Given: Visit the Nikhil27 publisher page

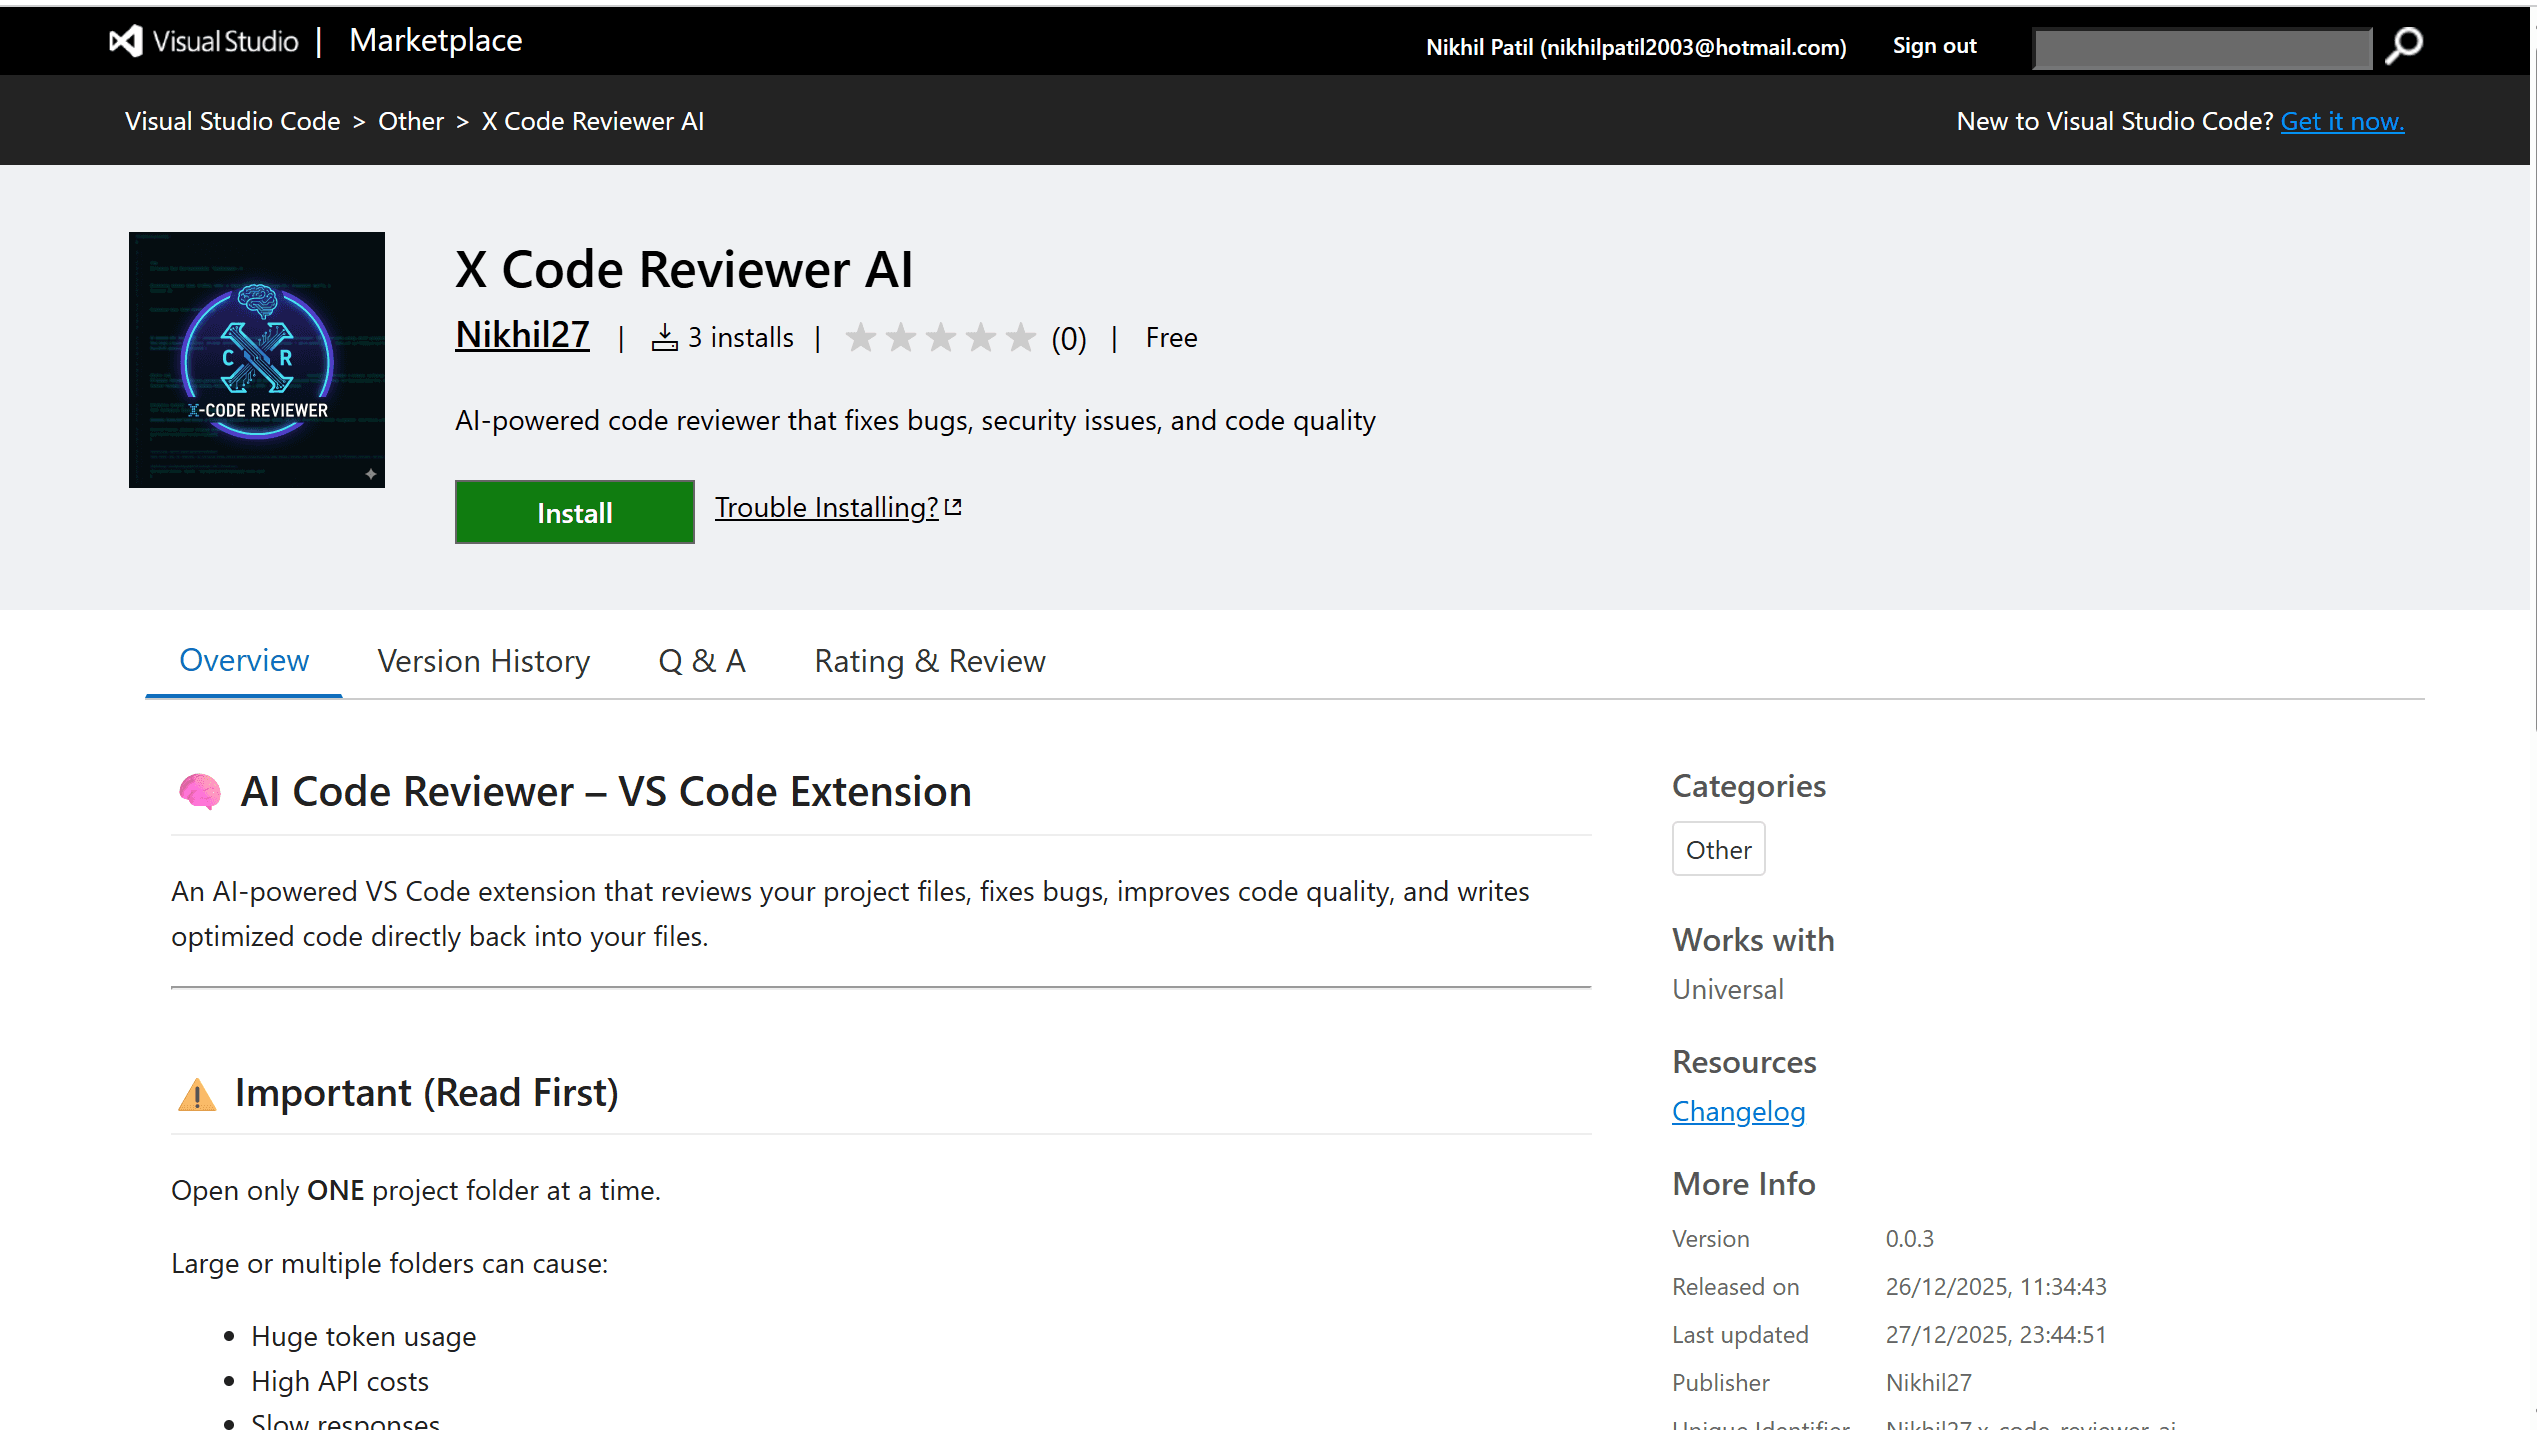Looking at the screenshot, I should pos(521,335).
